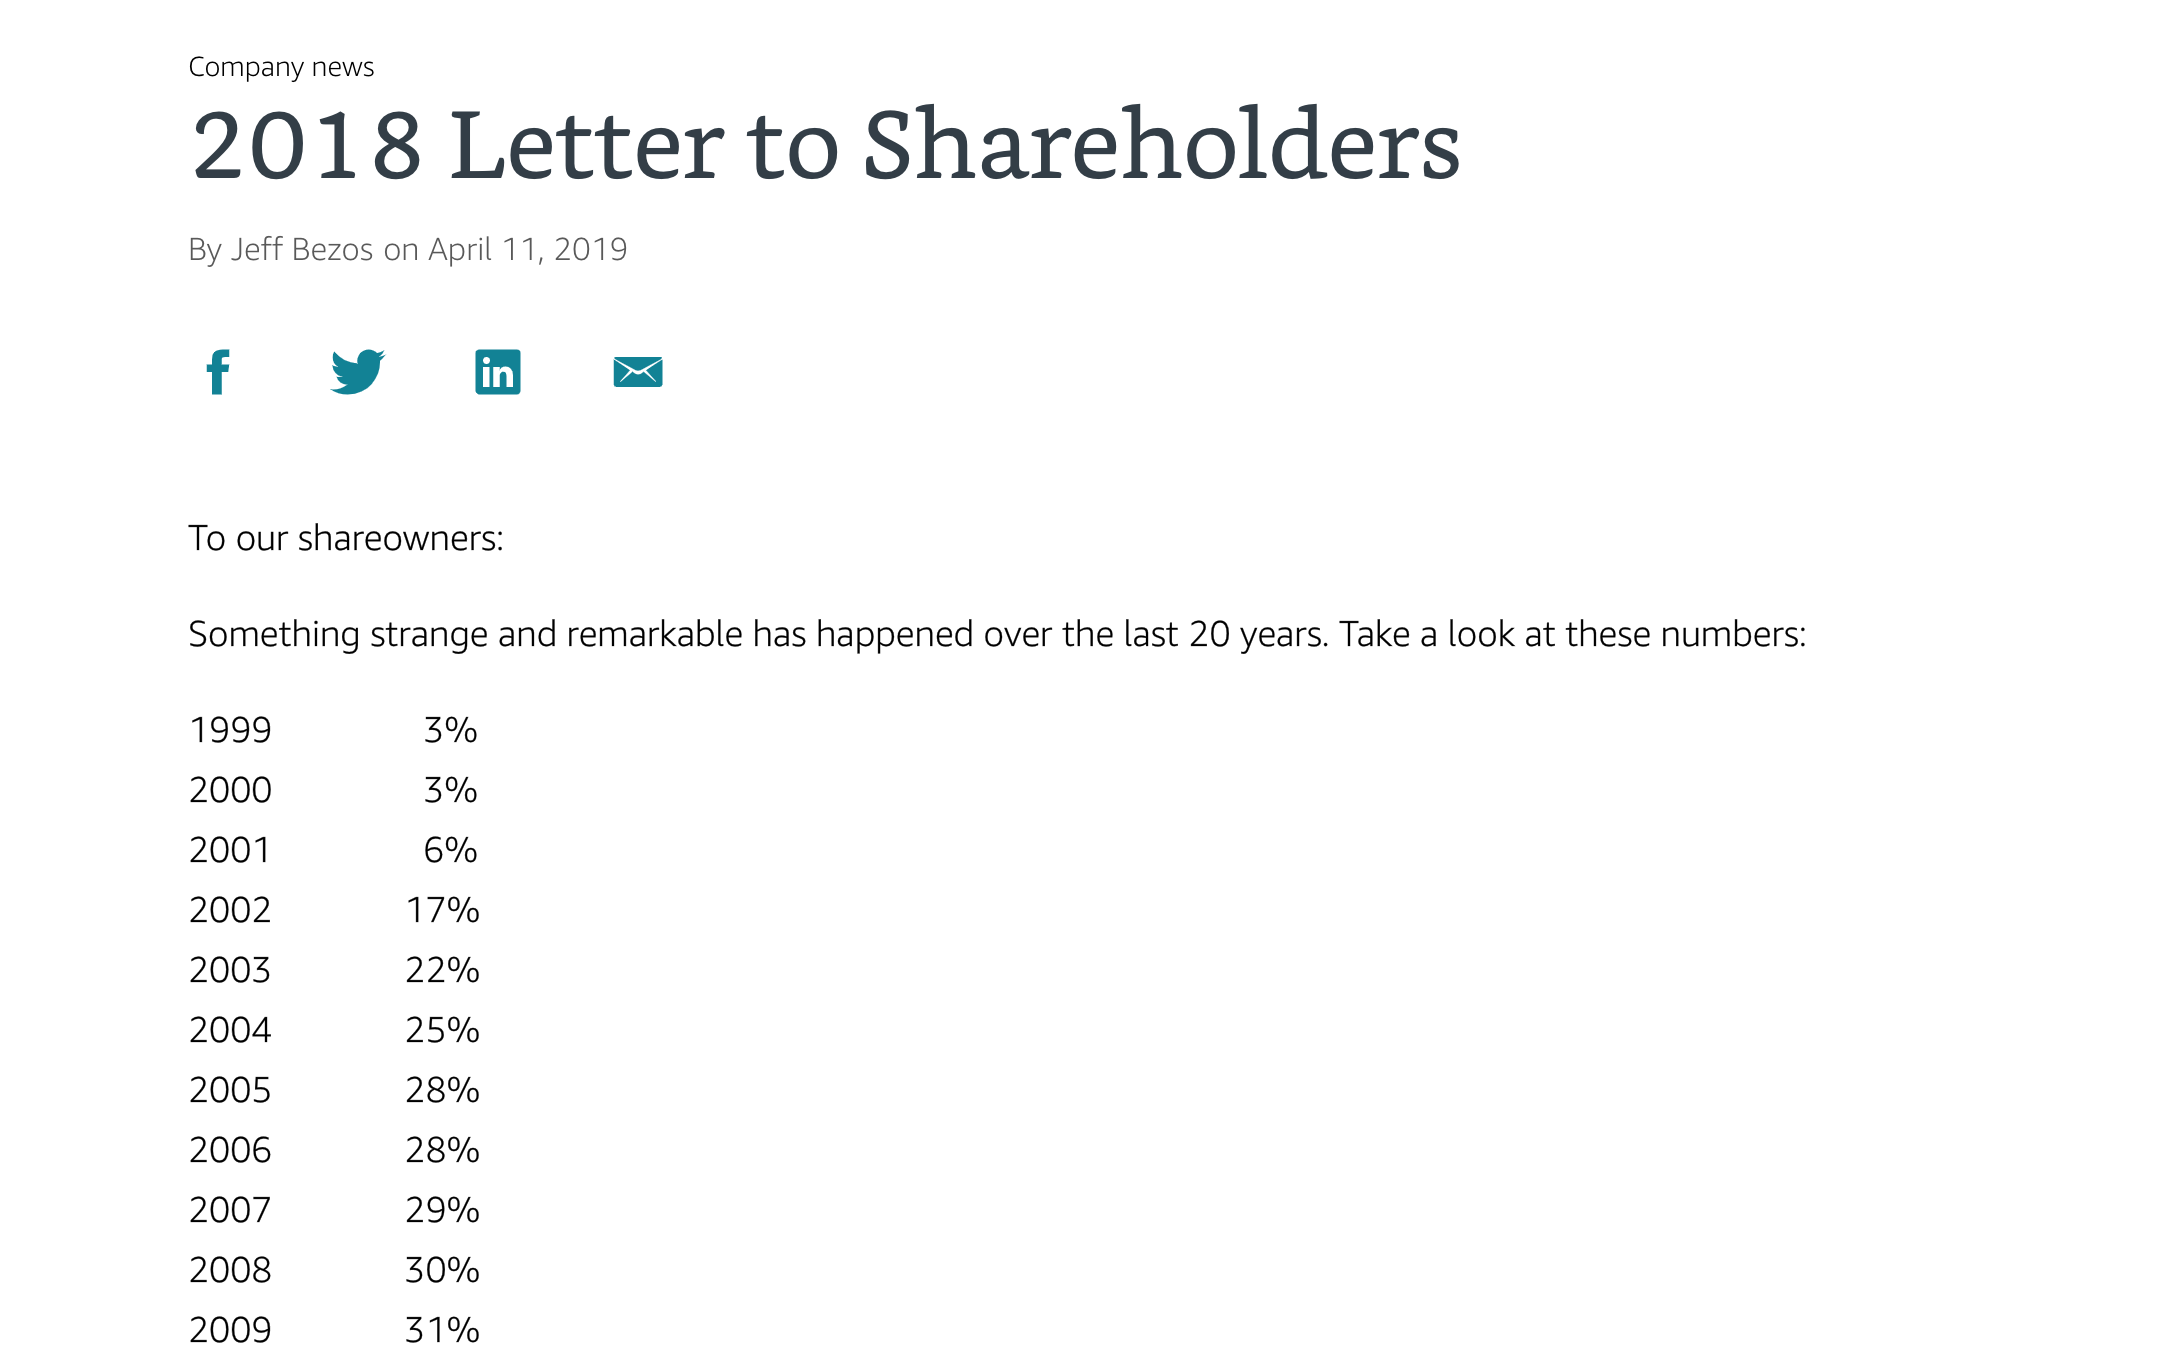Image resolution: width=2172 pixels, height=1360 pixels.
Task: Click the 'Something strange and remarkable' paragraph
Action: 997,634
